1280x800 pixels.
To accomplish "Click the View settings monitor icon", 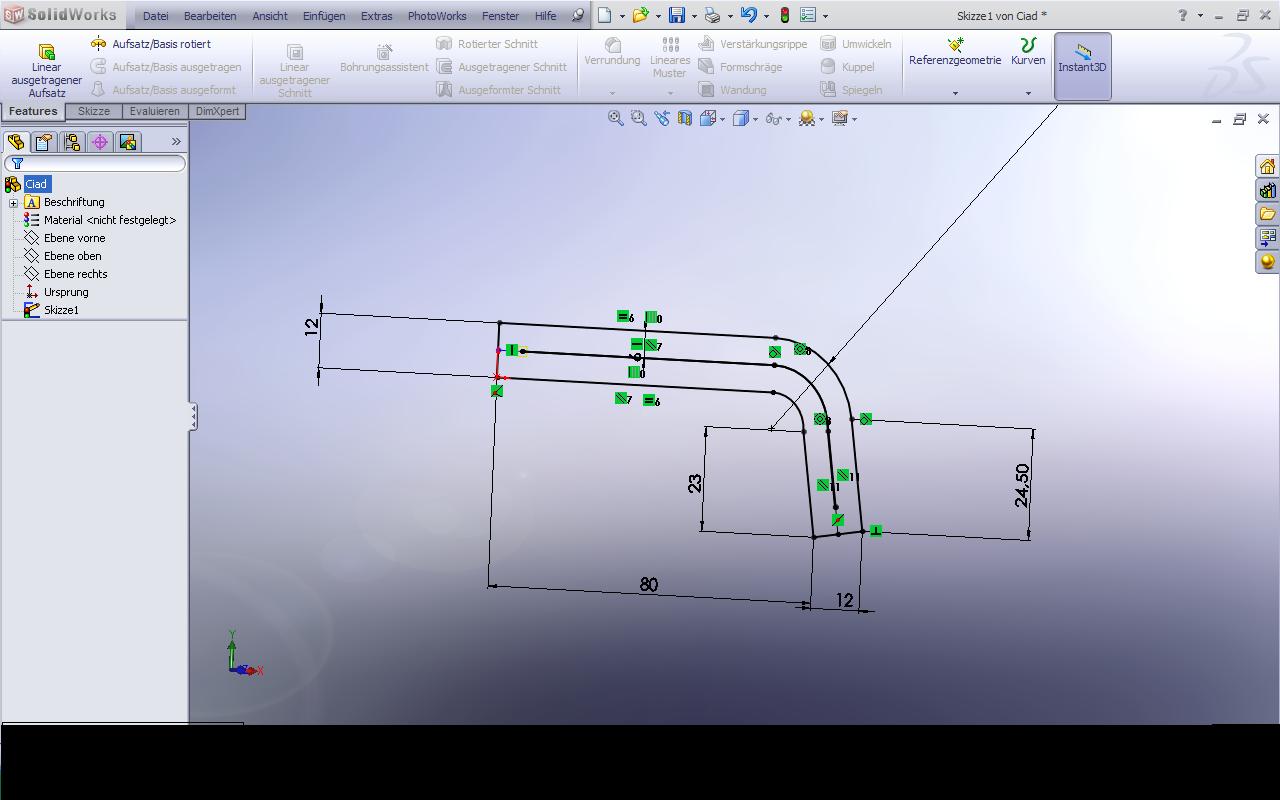I will [x=839, y=118].
